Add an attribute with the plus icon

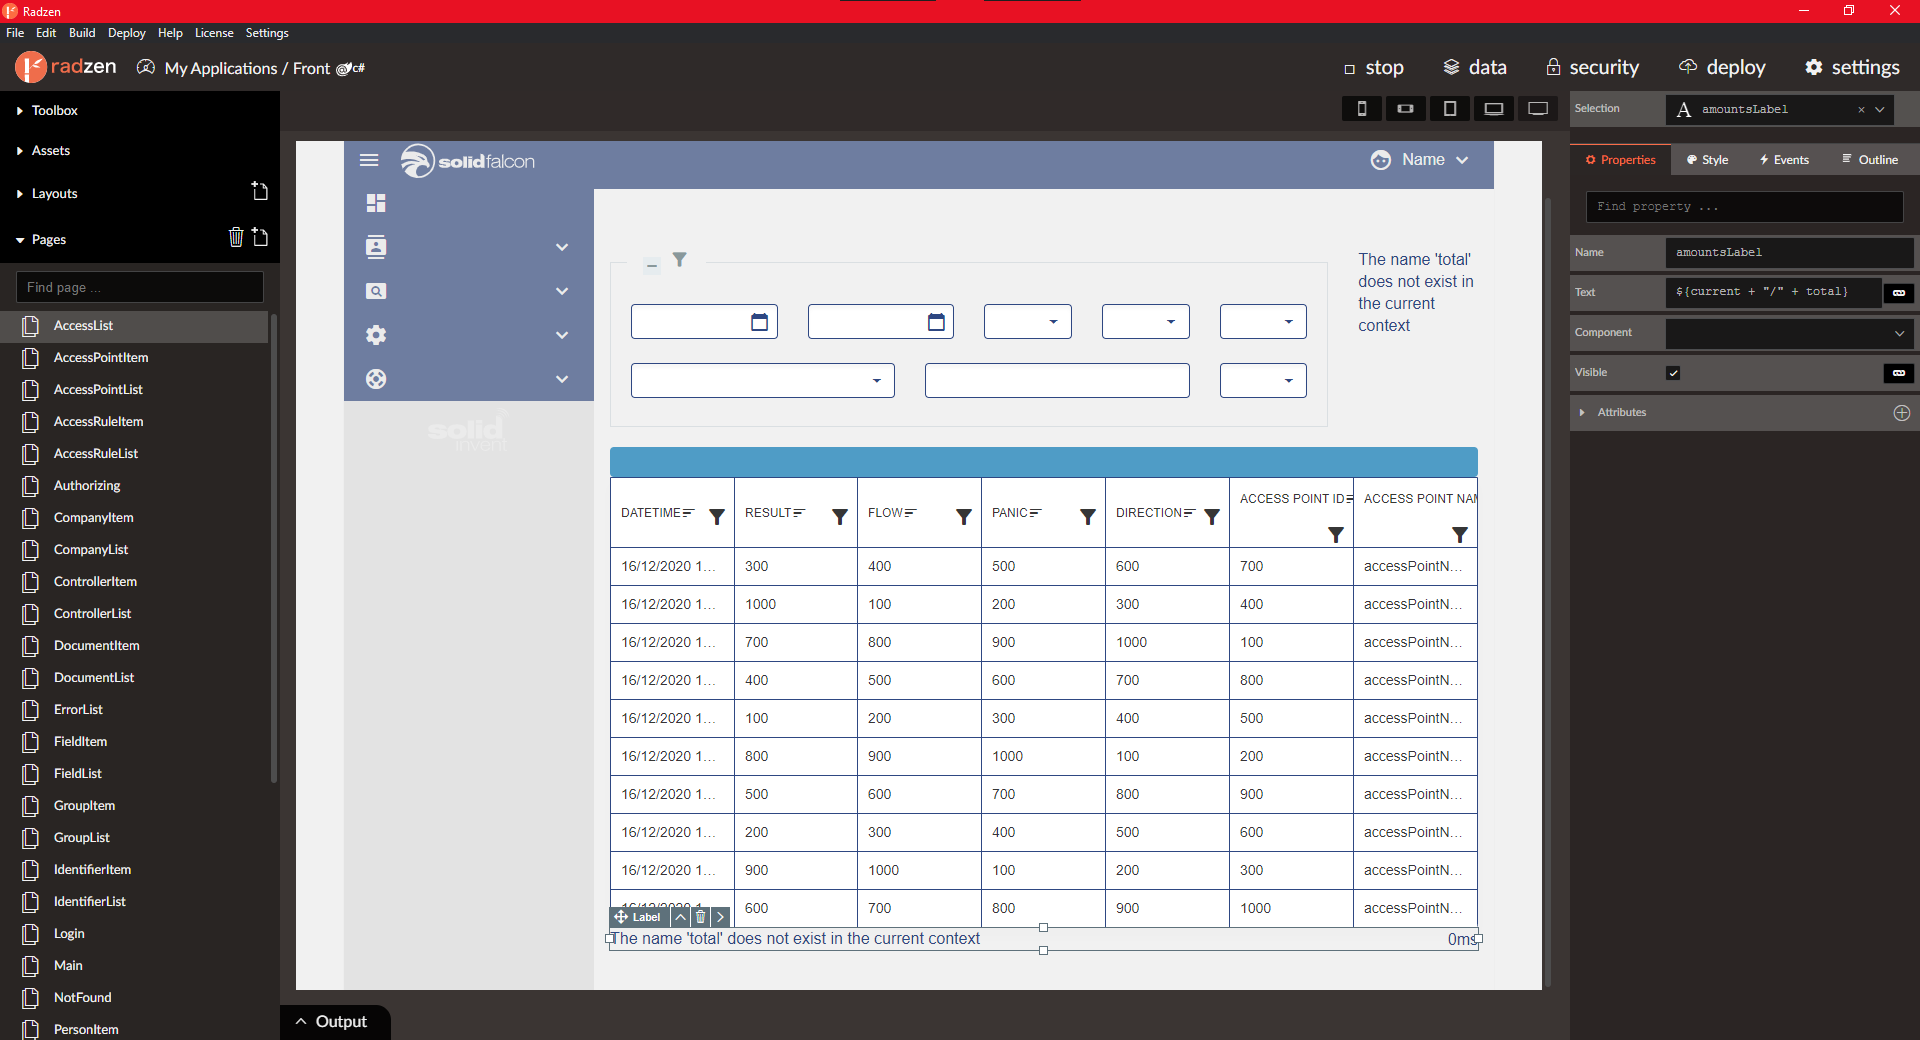point(1902,413)
